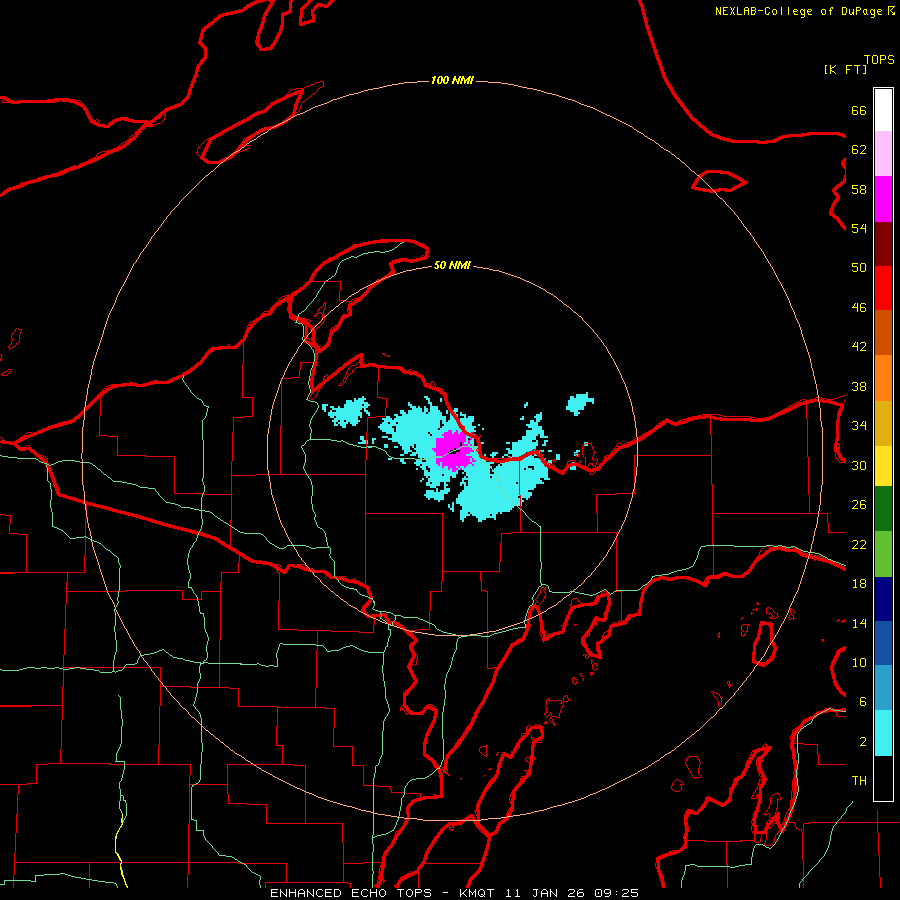Click the small cyan echo northeast of radar
This screenshot has height=900, width=900.
[x=580, y=403]
